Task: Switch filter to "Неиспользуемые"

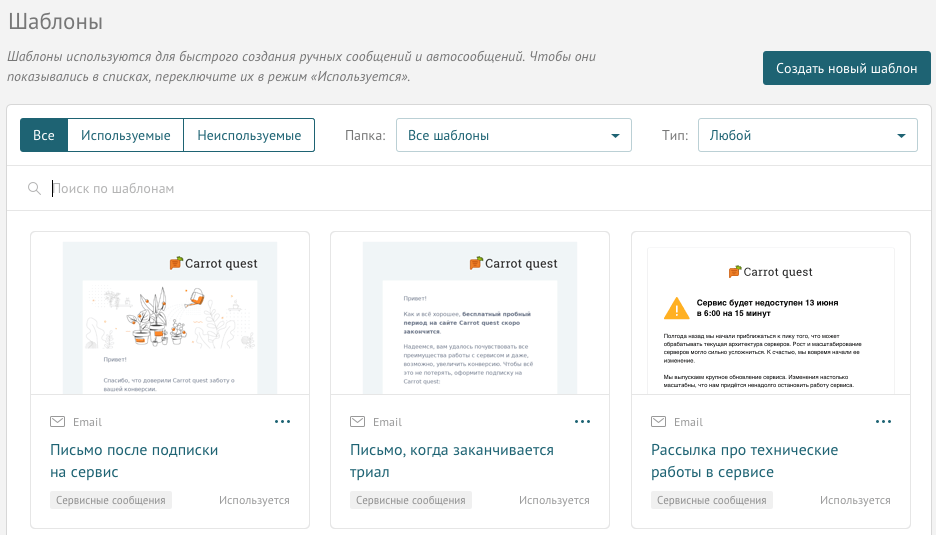Action: tap(249, 135)
